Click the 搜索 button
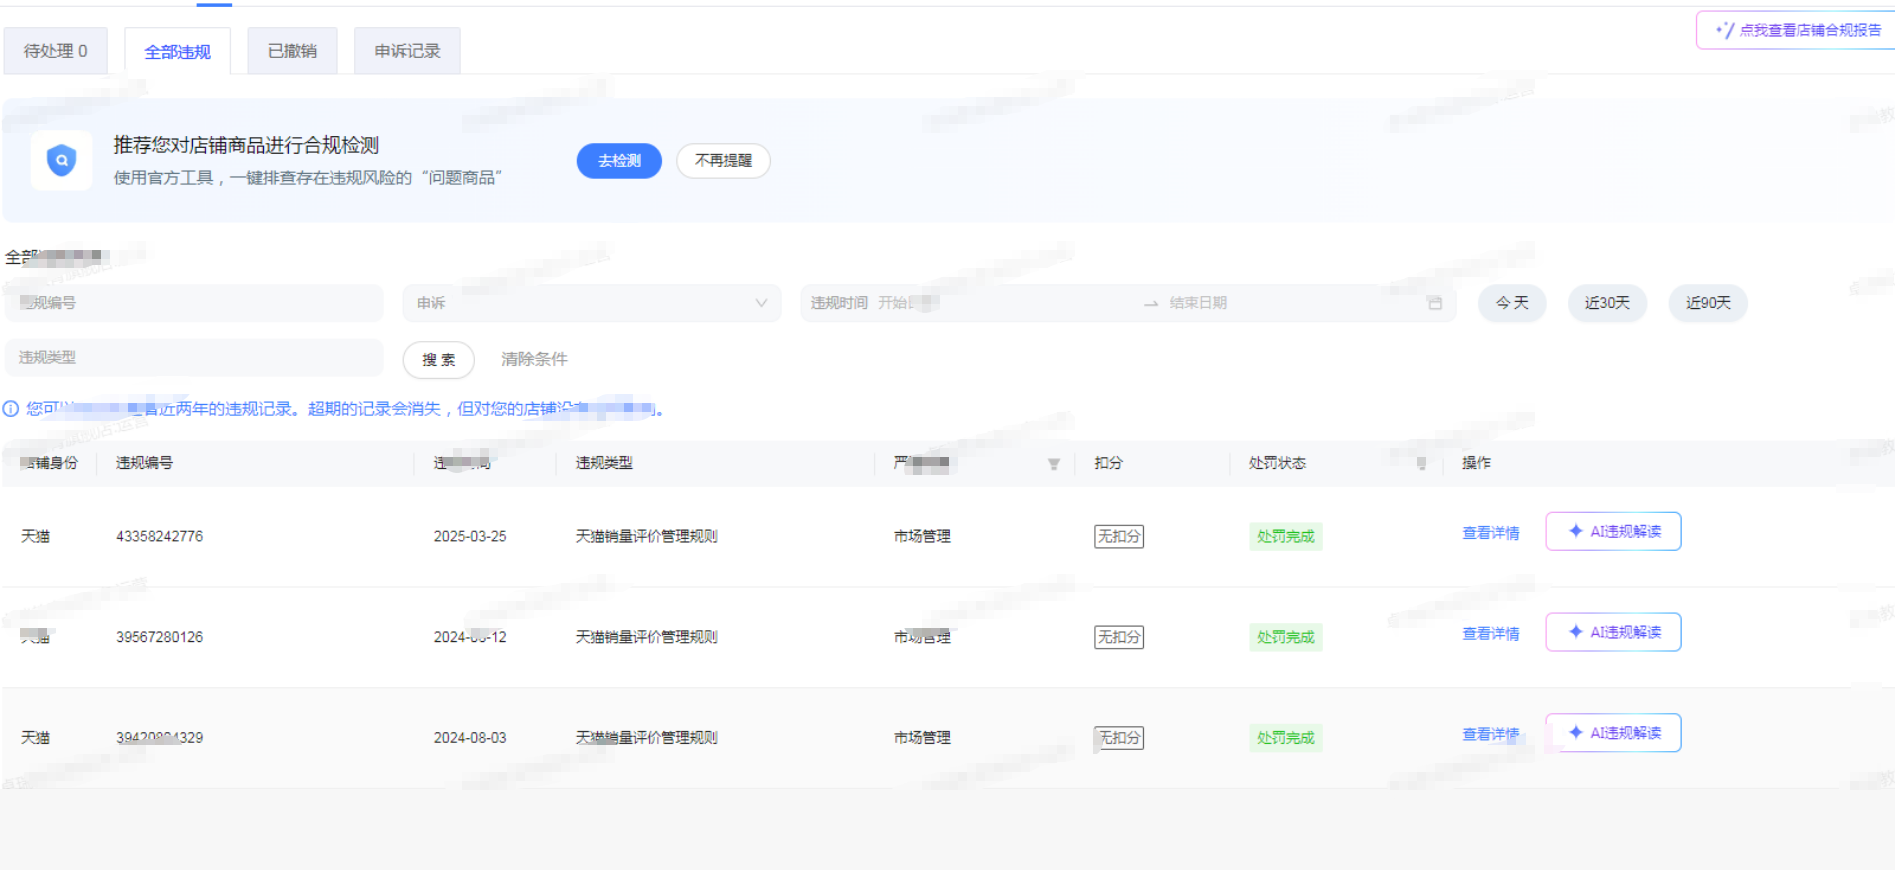The height and width of the screenshot is (870, 1895). [438, 360]
